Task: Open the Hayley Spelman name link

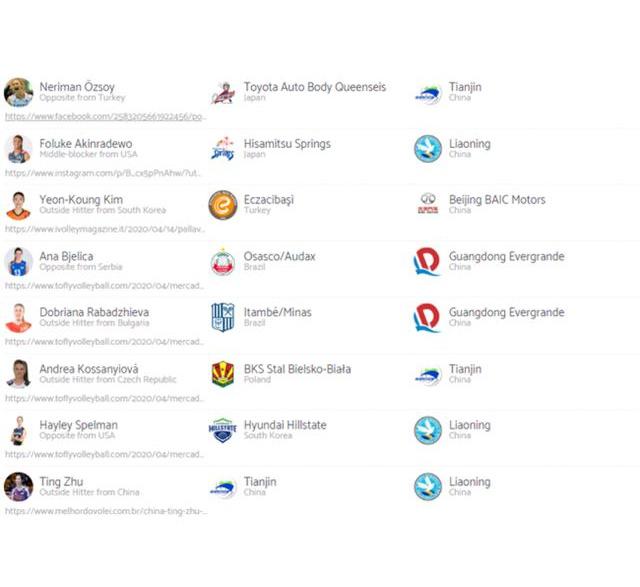Action: pyautogui.click(x=79, y=425)
